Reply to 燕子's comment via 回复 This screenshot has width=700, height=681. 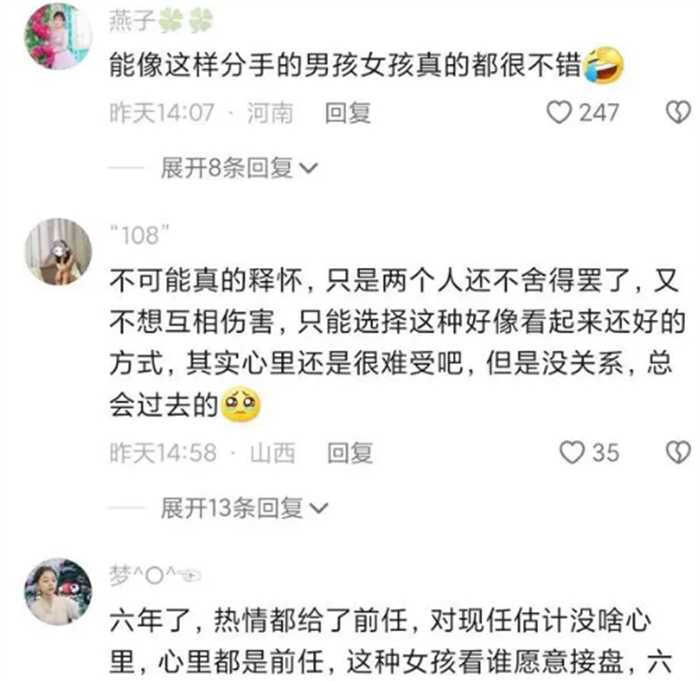[348, 113]
